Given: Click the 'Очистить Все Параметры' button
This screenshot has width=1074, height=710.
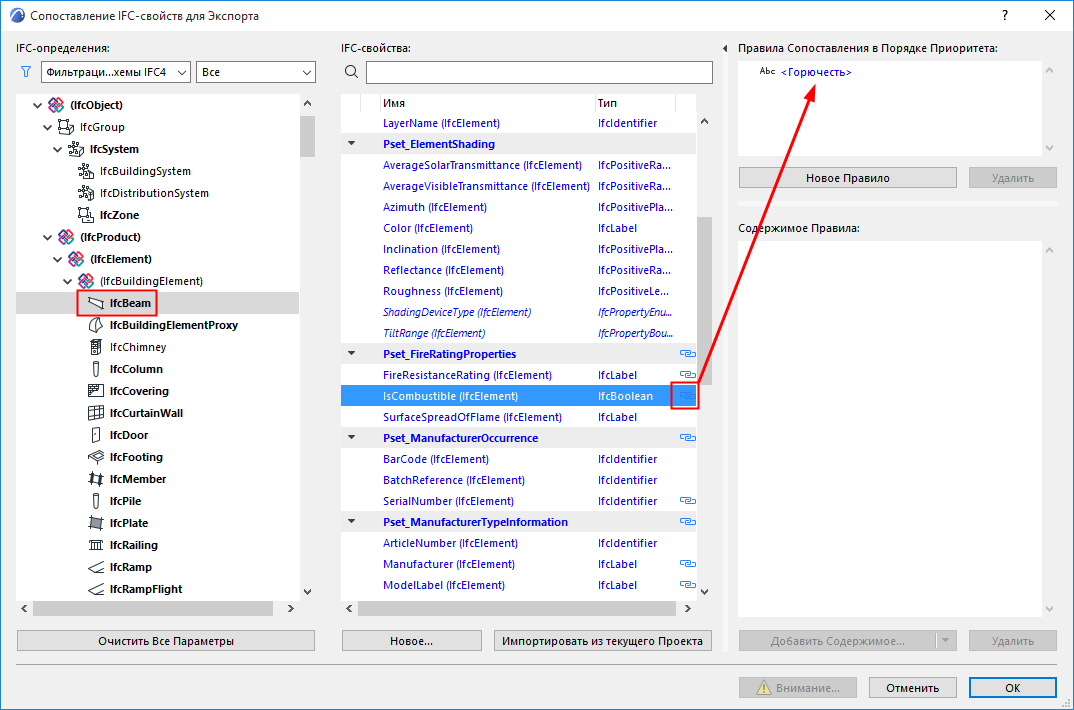Looking at the screenshot, I should (166, 641).
